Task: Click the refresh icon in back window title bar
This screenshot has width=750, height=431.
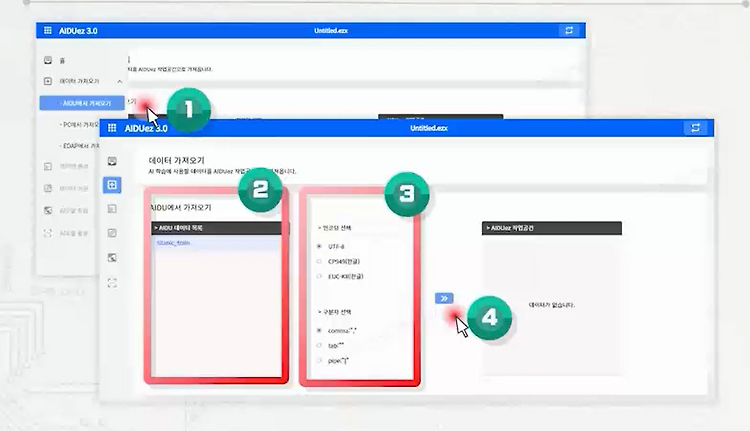Action: 569,31
